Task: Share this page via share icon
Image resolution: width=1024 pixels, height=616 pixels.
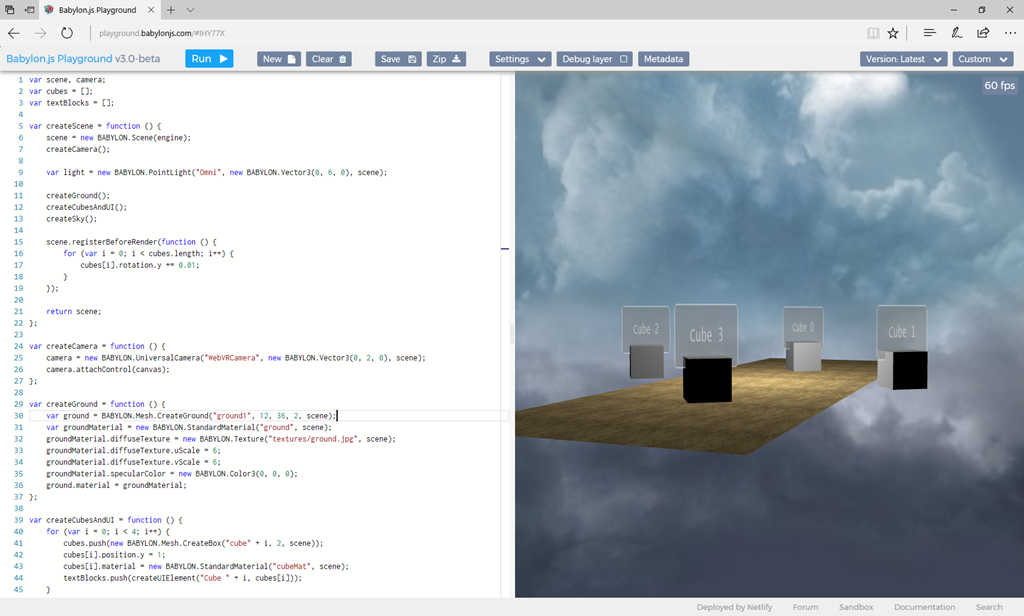Action: [983, 33]
